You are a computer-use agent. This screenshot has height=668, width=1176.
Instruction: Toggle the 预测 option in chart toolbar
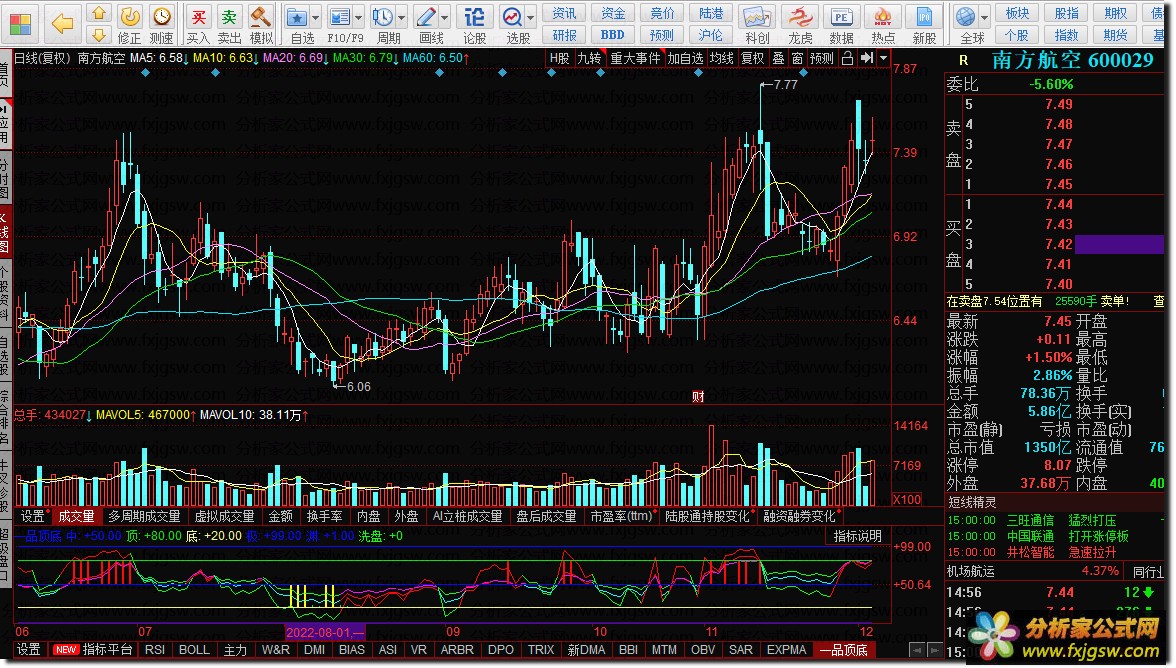click(822, 58)
